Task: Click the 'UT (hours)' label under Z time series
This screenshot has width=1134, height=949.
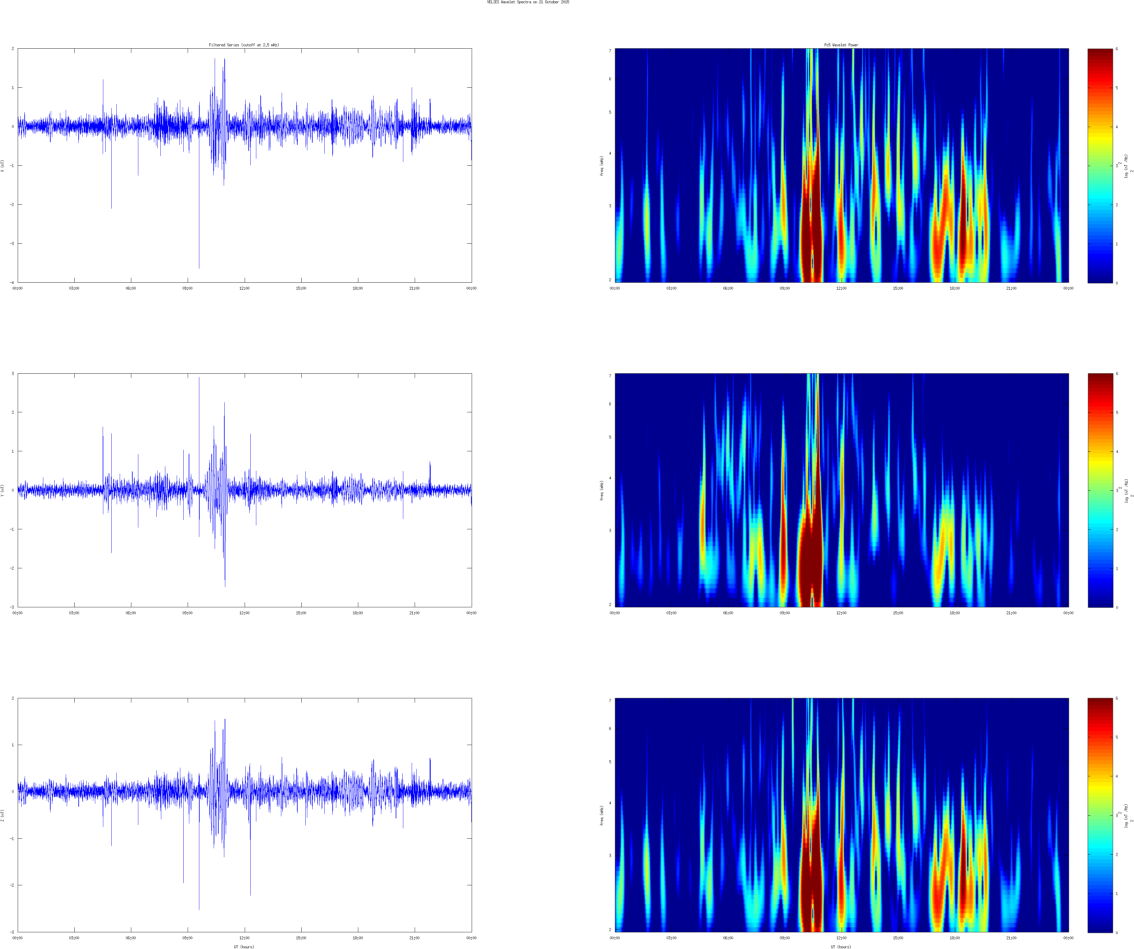Action: [x=244, y=946]
